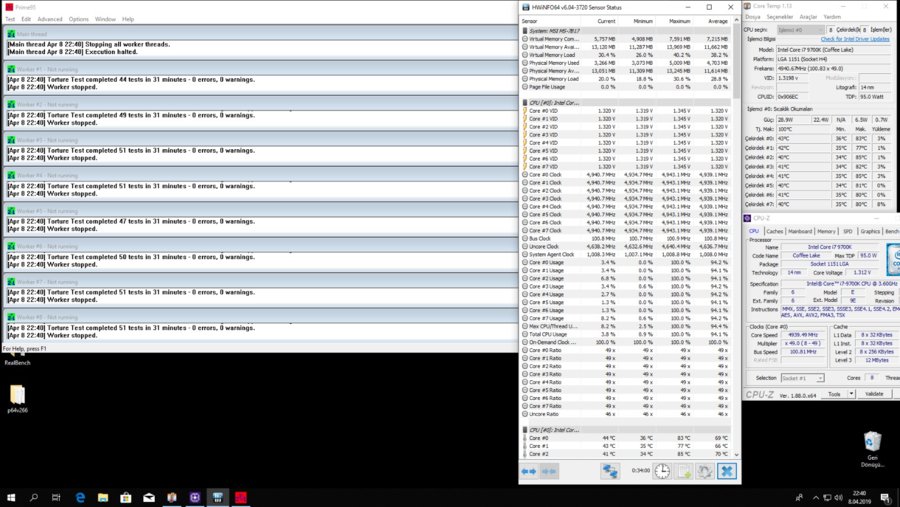Open taskbar Search magnifier
Screen dimensions: 900x507
[33, 497]
